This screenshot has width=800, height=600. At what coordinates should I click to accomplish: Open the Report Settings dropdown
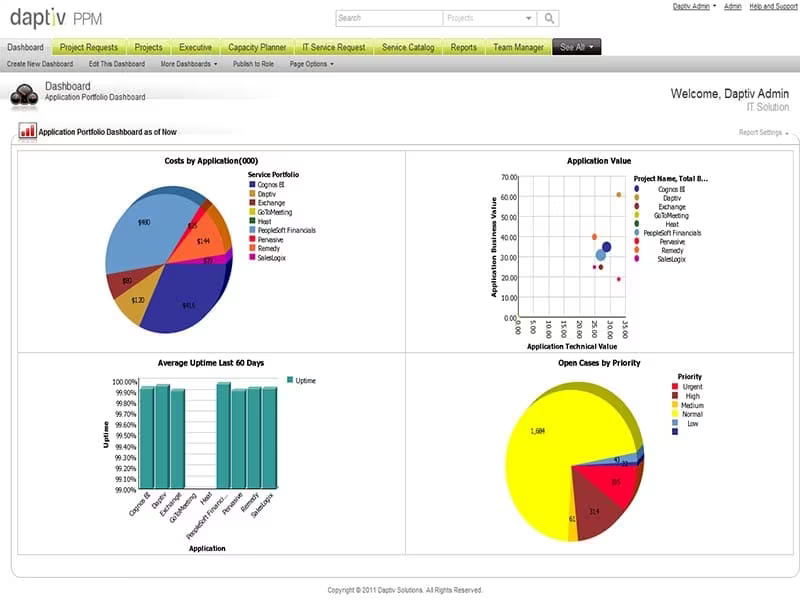click(763, 133)
